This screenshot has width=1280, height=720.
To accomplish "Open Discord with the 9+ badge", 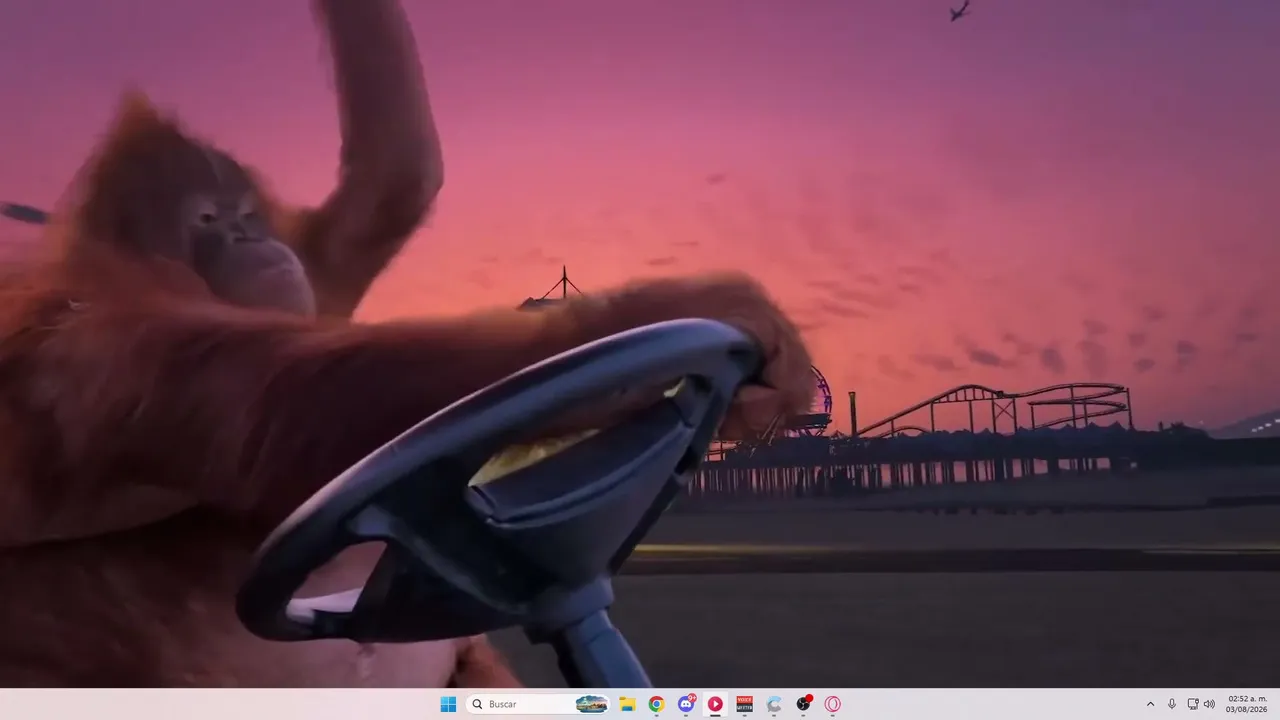I will [686, 704].
